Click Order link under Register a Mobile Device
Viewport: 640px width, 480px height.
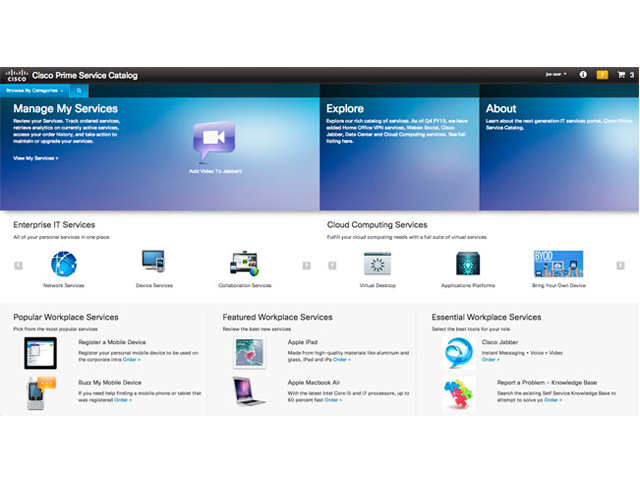[131, 360]
